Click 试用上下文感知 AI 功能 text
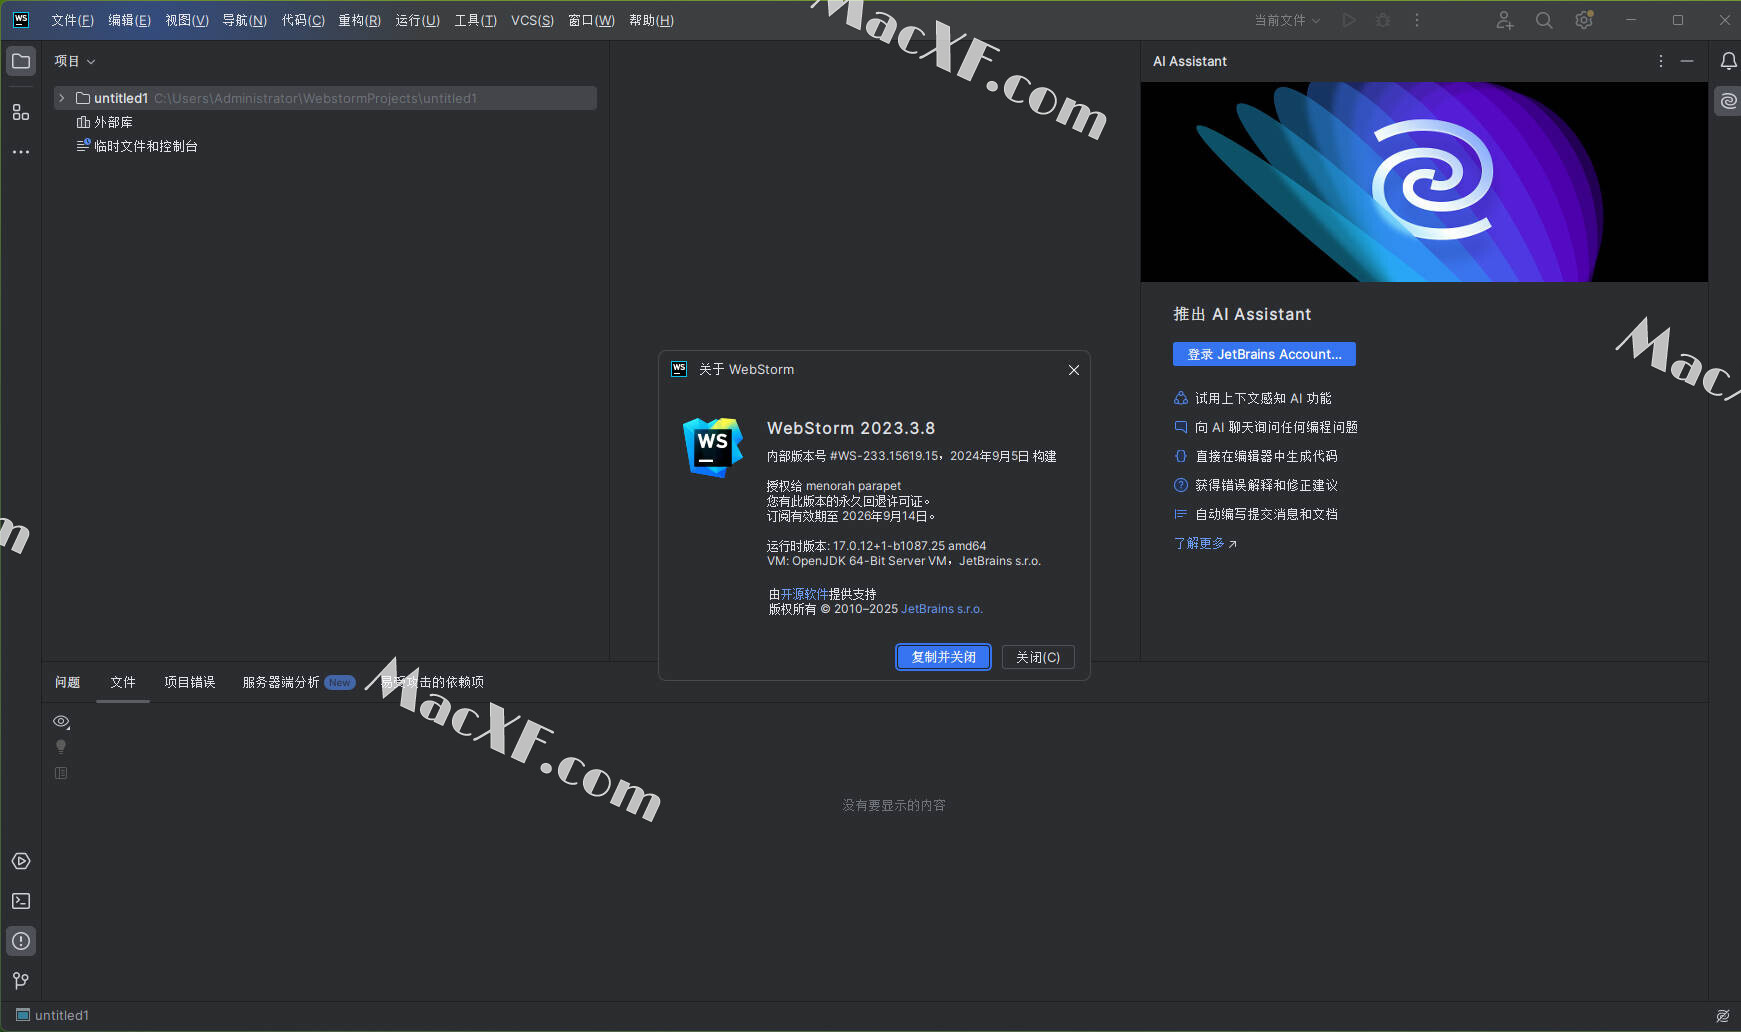Viewport: 1741px width, 1032px height. 1263,398
